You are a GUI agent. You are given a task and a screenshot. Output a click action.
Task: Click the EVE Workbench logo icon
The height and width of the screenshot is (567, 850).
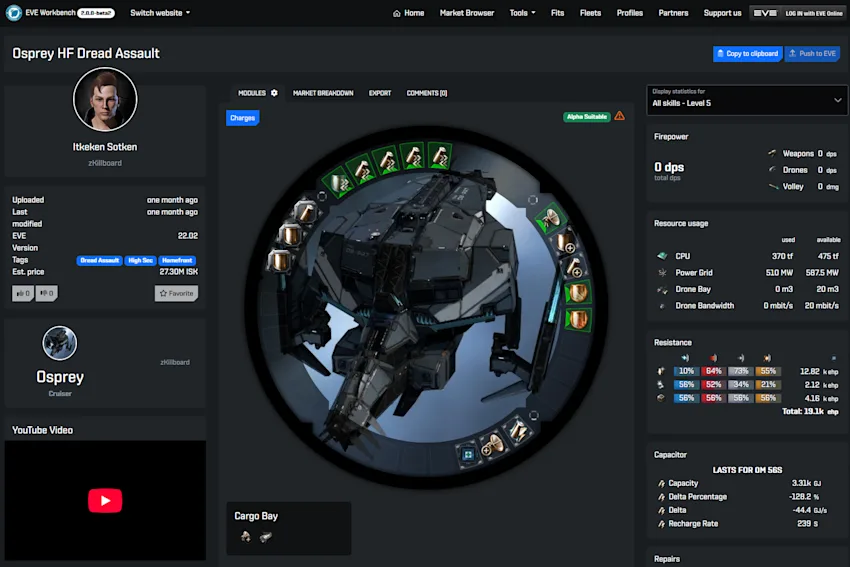(14, 12)
